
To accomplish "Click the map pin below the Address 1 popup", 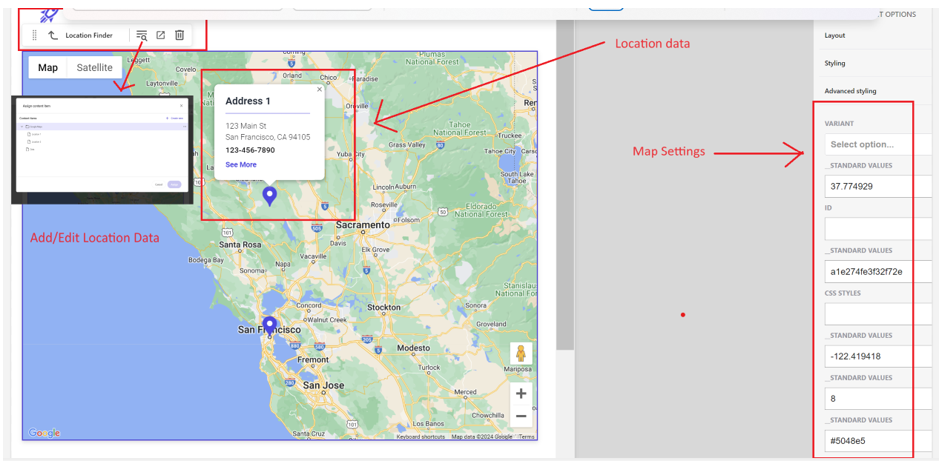I will coord(270,196).
